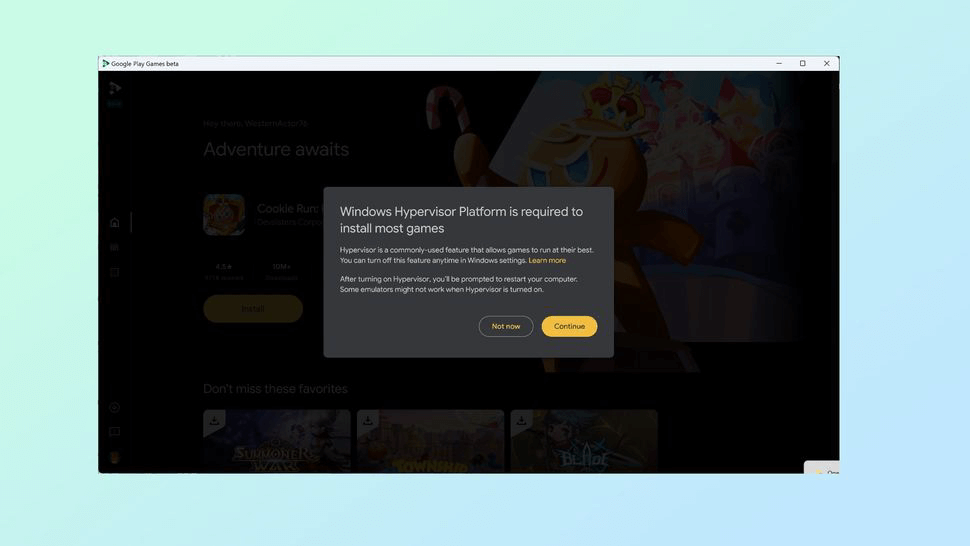The width and height of the screenshot is (970, 546).
Task: Maximize the Google Play Games window
Action: 802,63
